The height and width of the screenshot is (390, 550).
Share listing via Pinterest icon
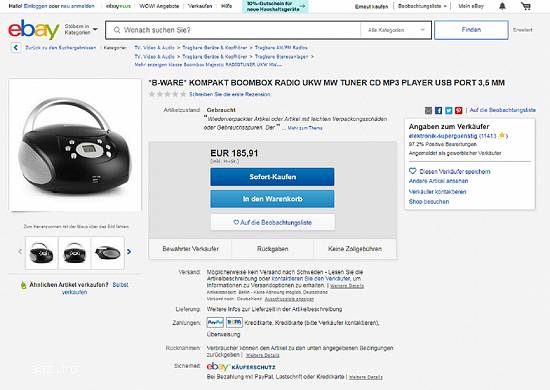pyautogui.click(x=459, y=110)
